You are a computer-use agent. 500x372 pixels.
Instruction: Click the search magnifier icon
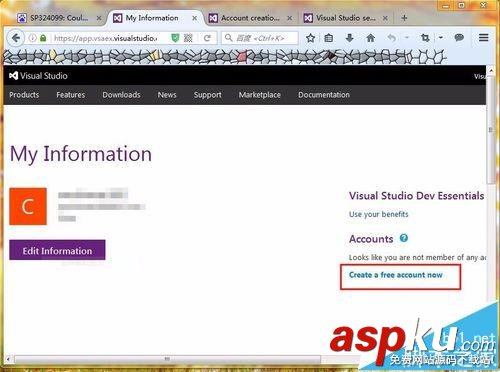point(229,38)
